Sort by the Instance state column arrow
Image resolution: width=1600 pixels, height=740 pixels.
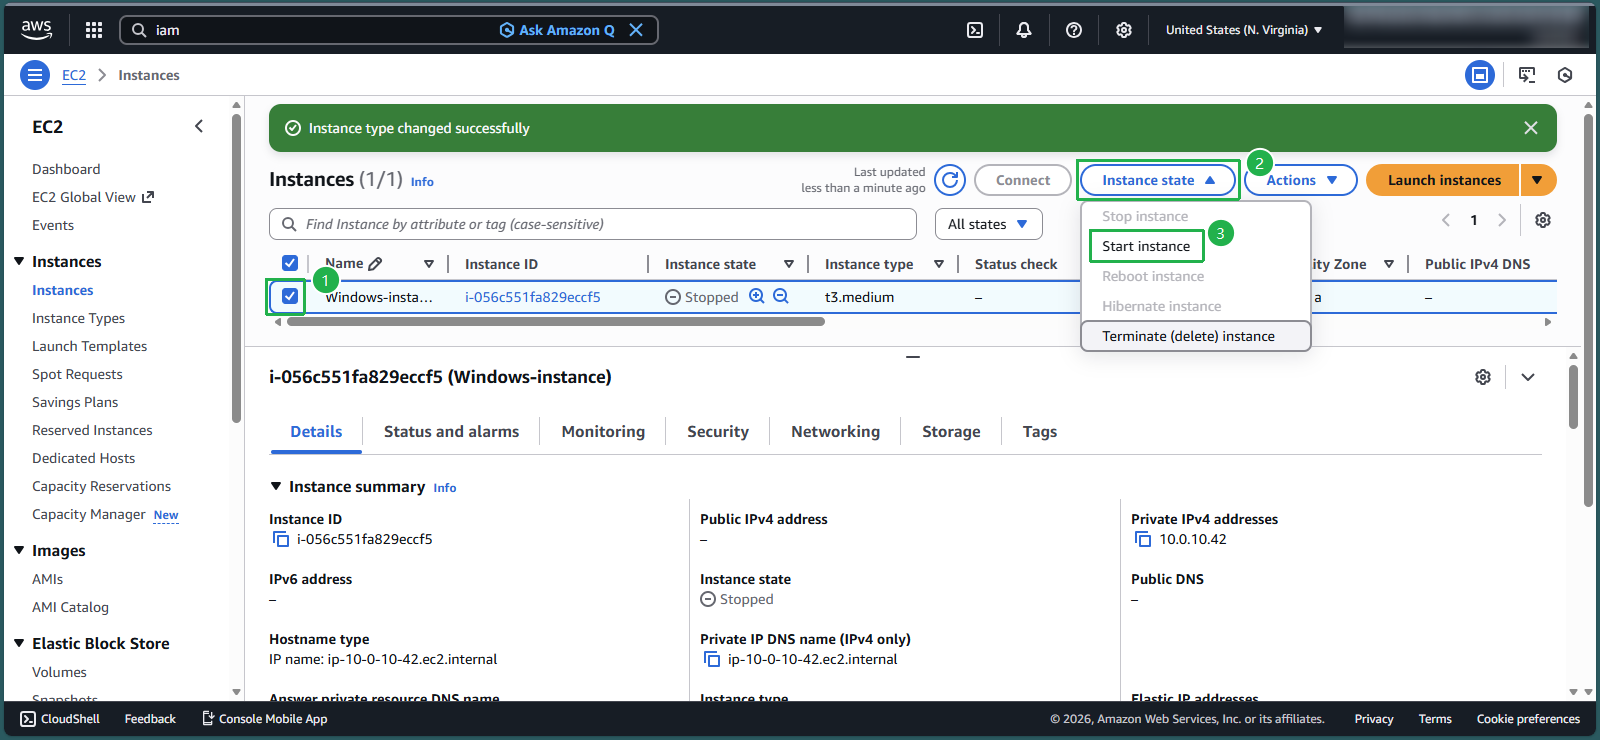(789, 264)
